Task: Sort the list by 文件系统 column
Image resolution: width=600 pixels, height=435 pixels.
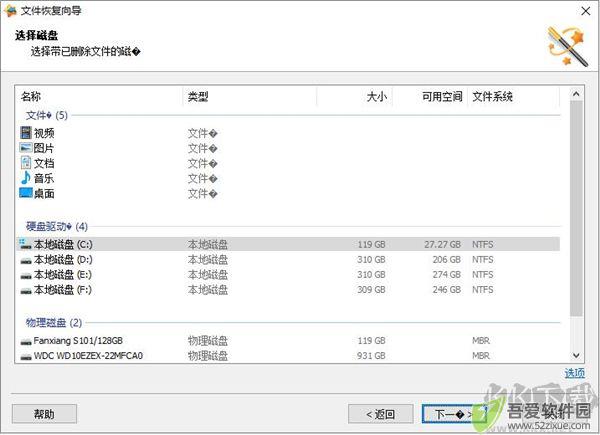Action: 492,96
